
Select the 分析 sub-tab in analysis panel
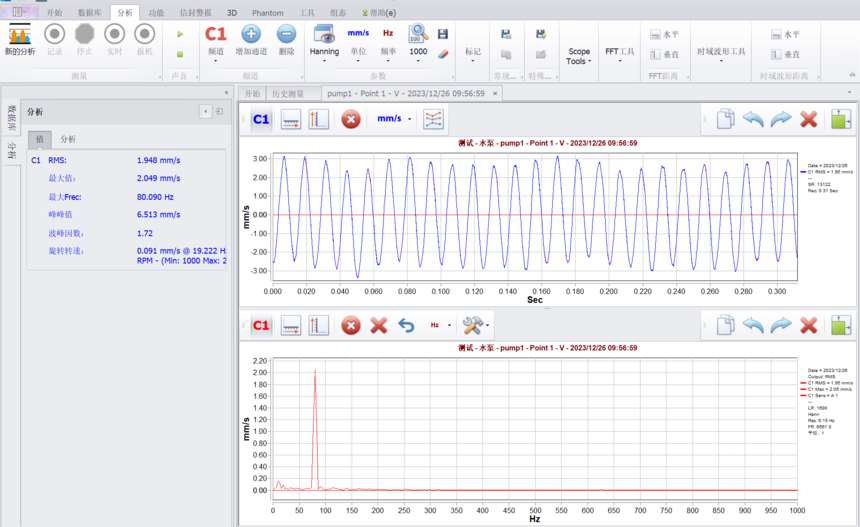[68, 139]
